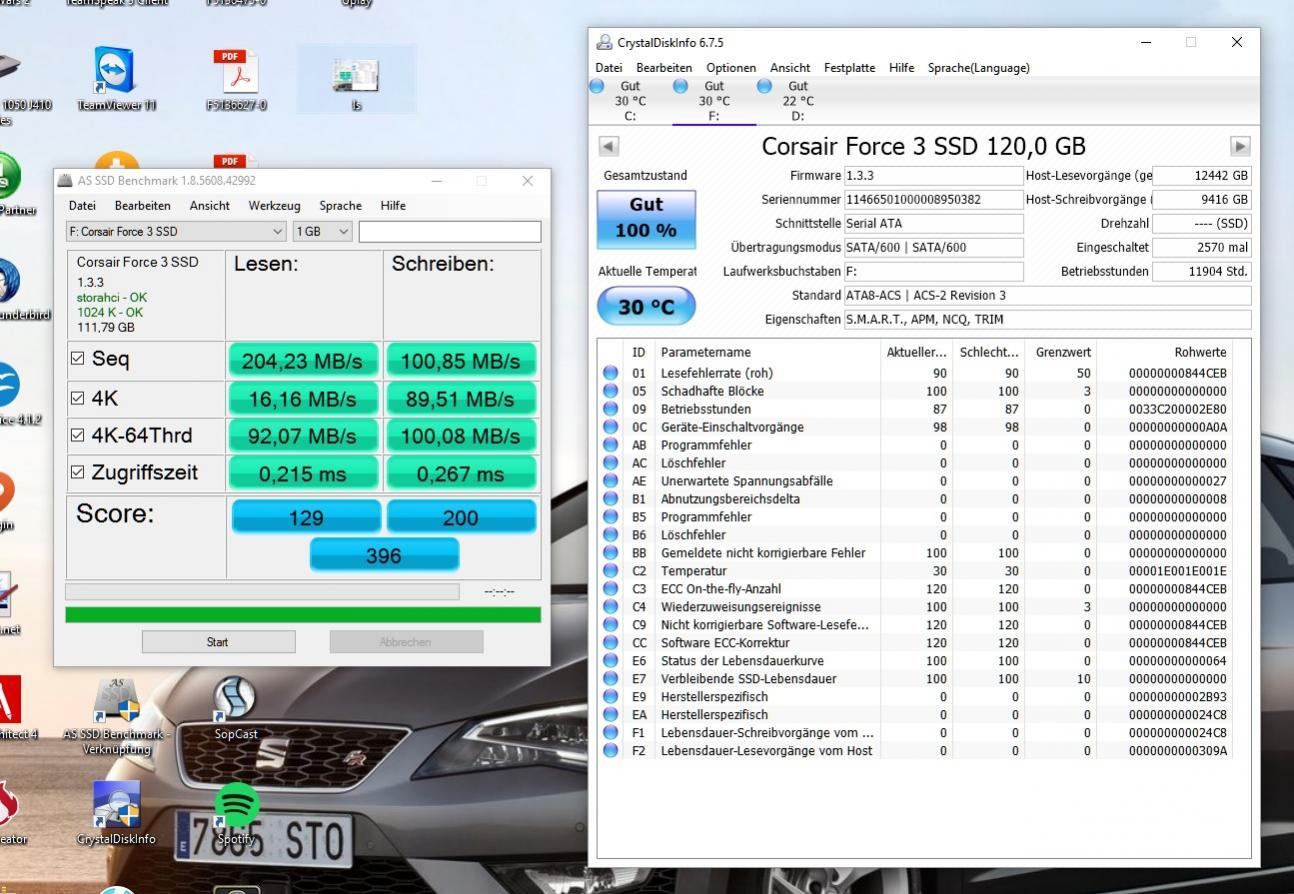Click status dot for ECC On-the-fly-Anzahl row

[x=610, y=589]
